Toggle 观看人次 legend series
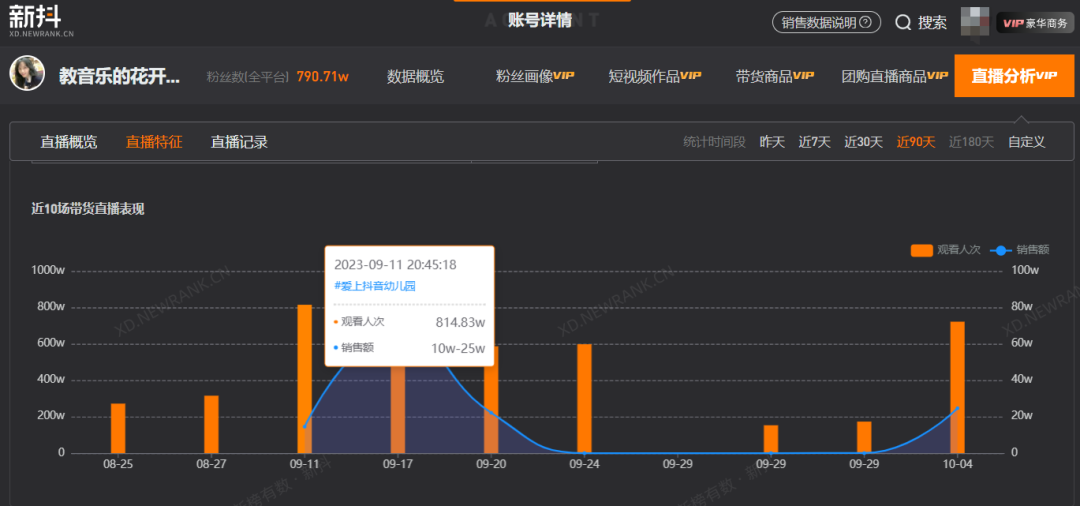This screenshot has width=1080, height=506. click(944, 250)
